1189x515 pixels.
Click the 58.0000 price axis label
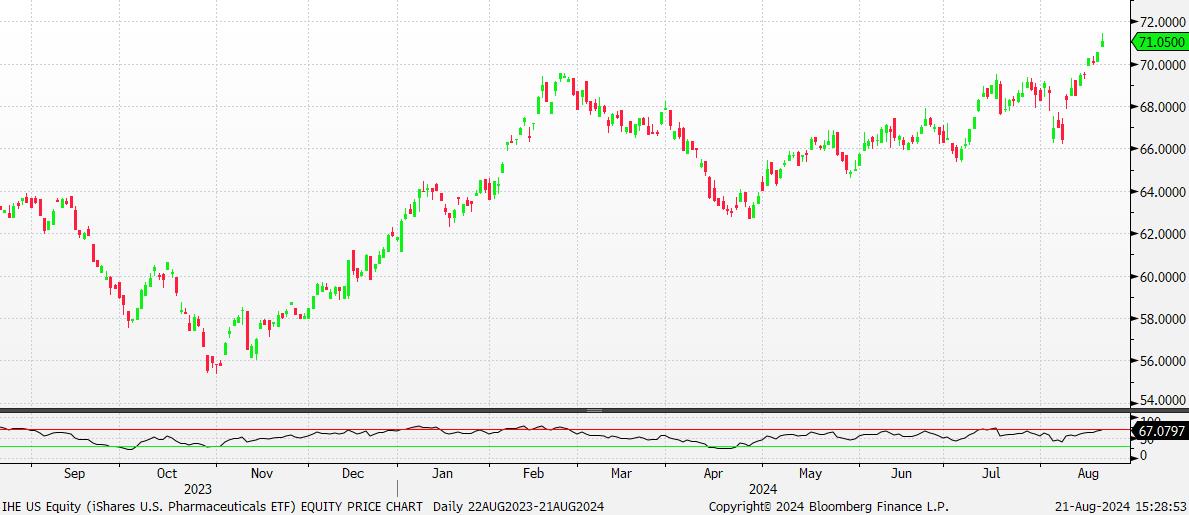(1162, 319)
